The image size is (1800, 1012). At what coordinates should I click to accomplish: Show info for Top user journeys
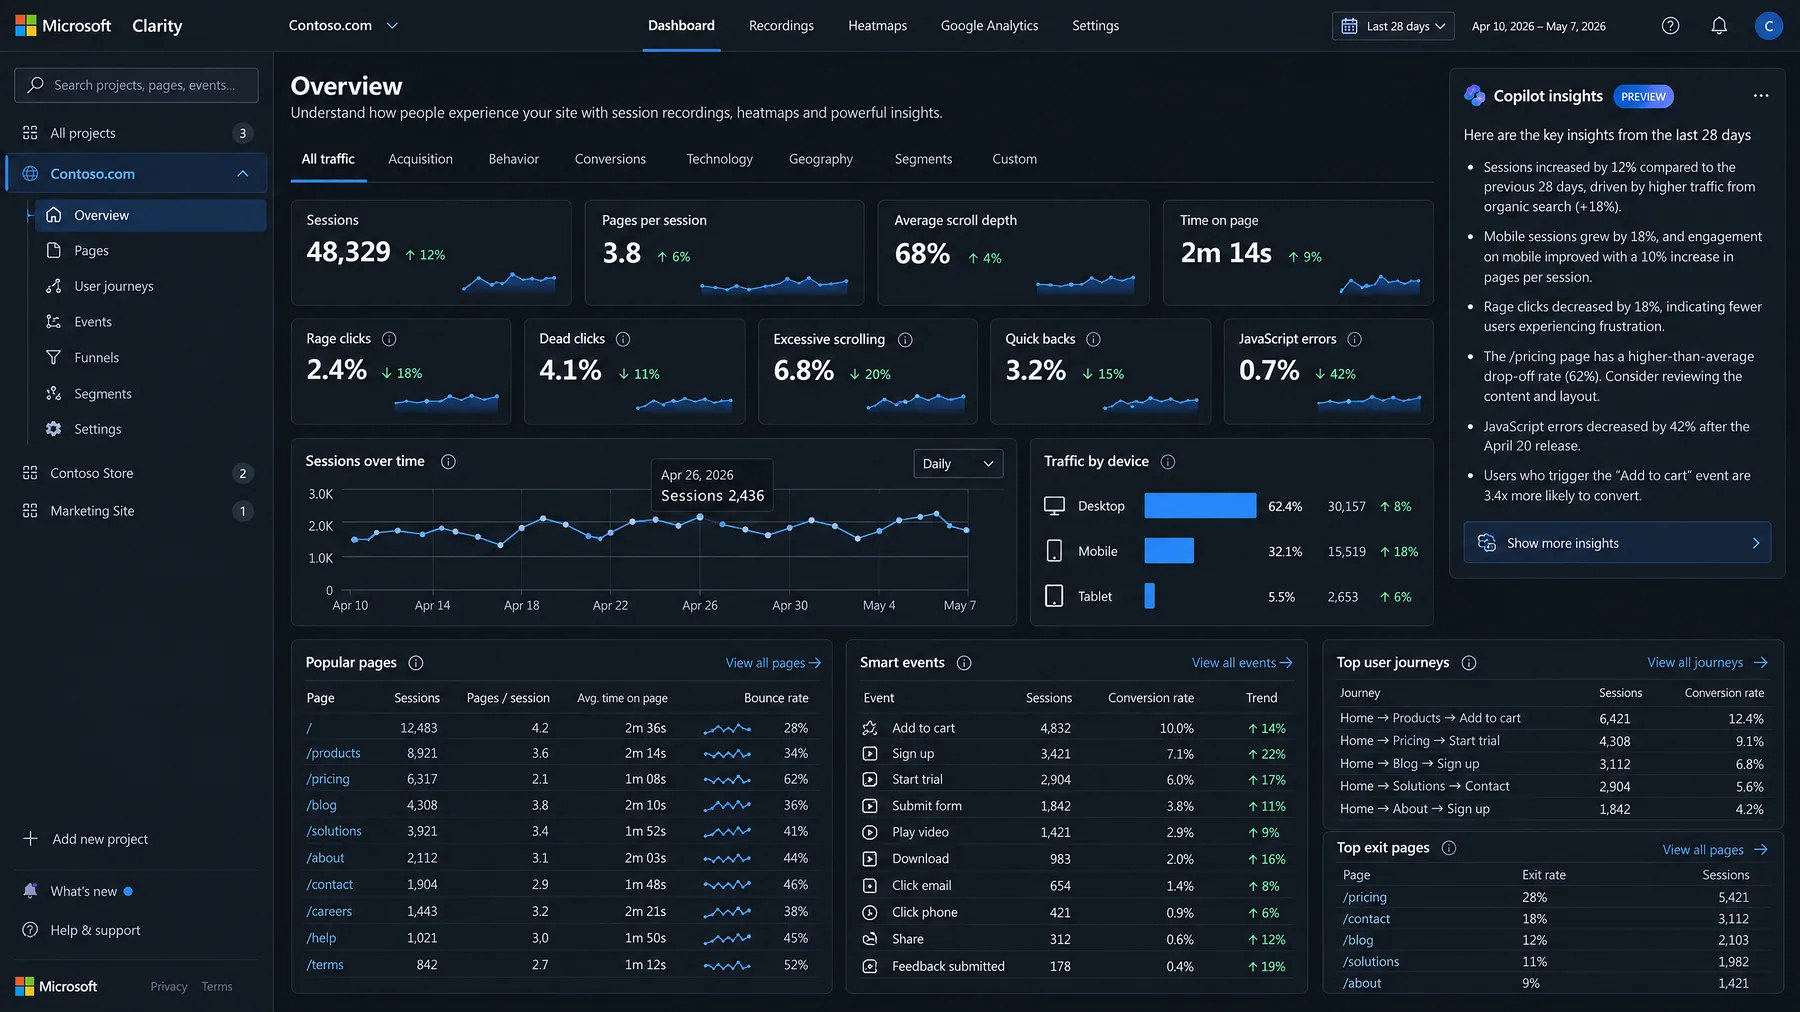tap(1469, 663)
